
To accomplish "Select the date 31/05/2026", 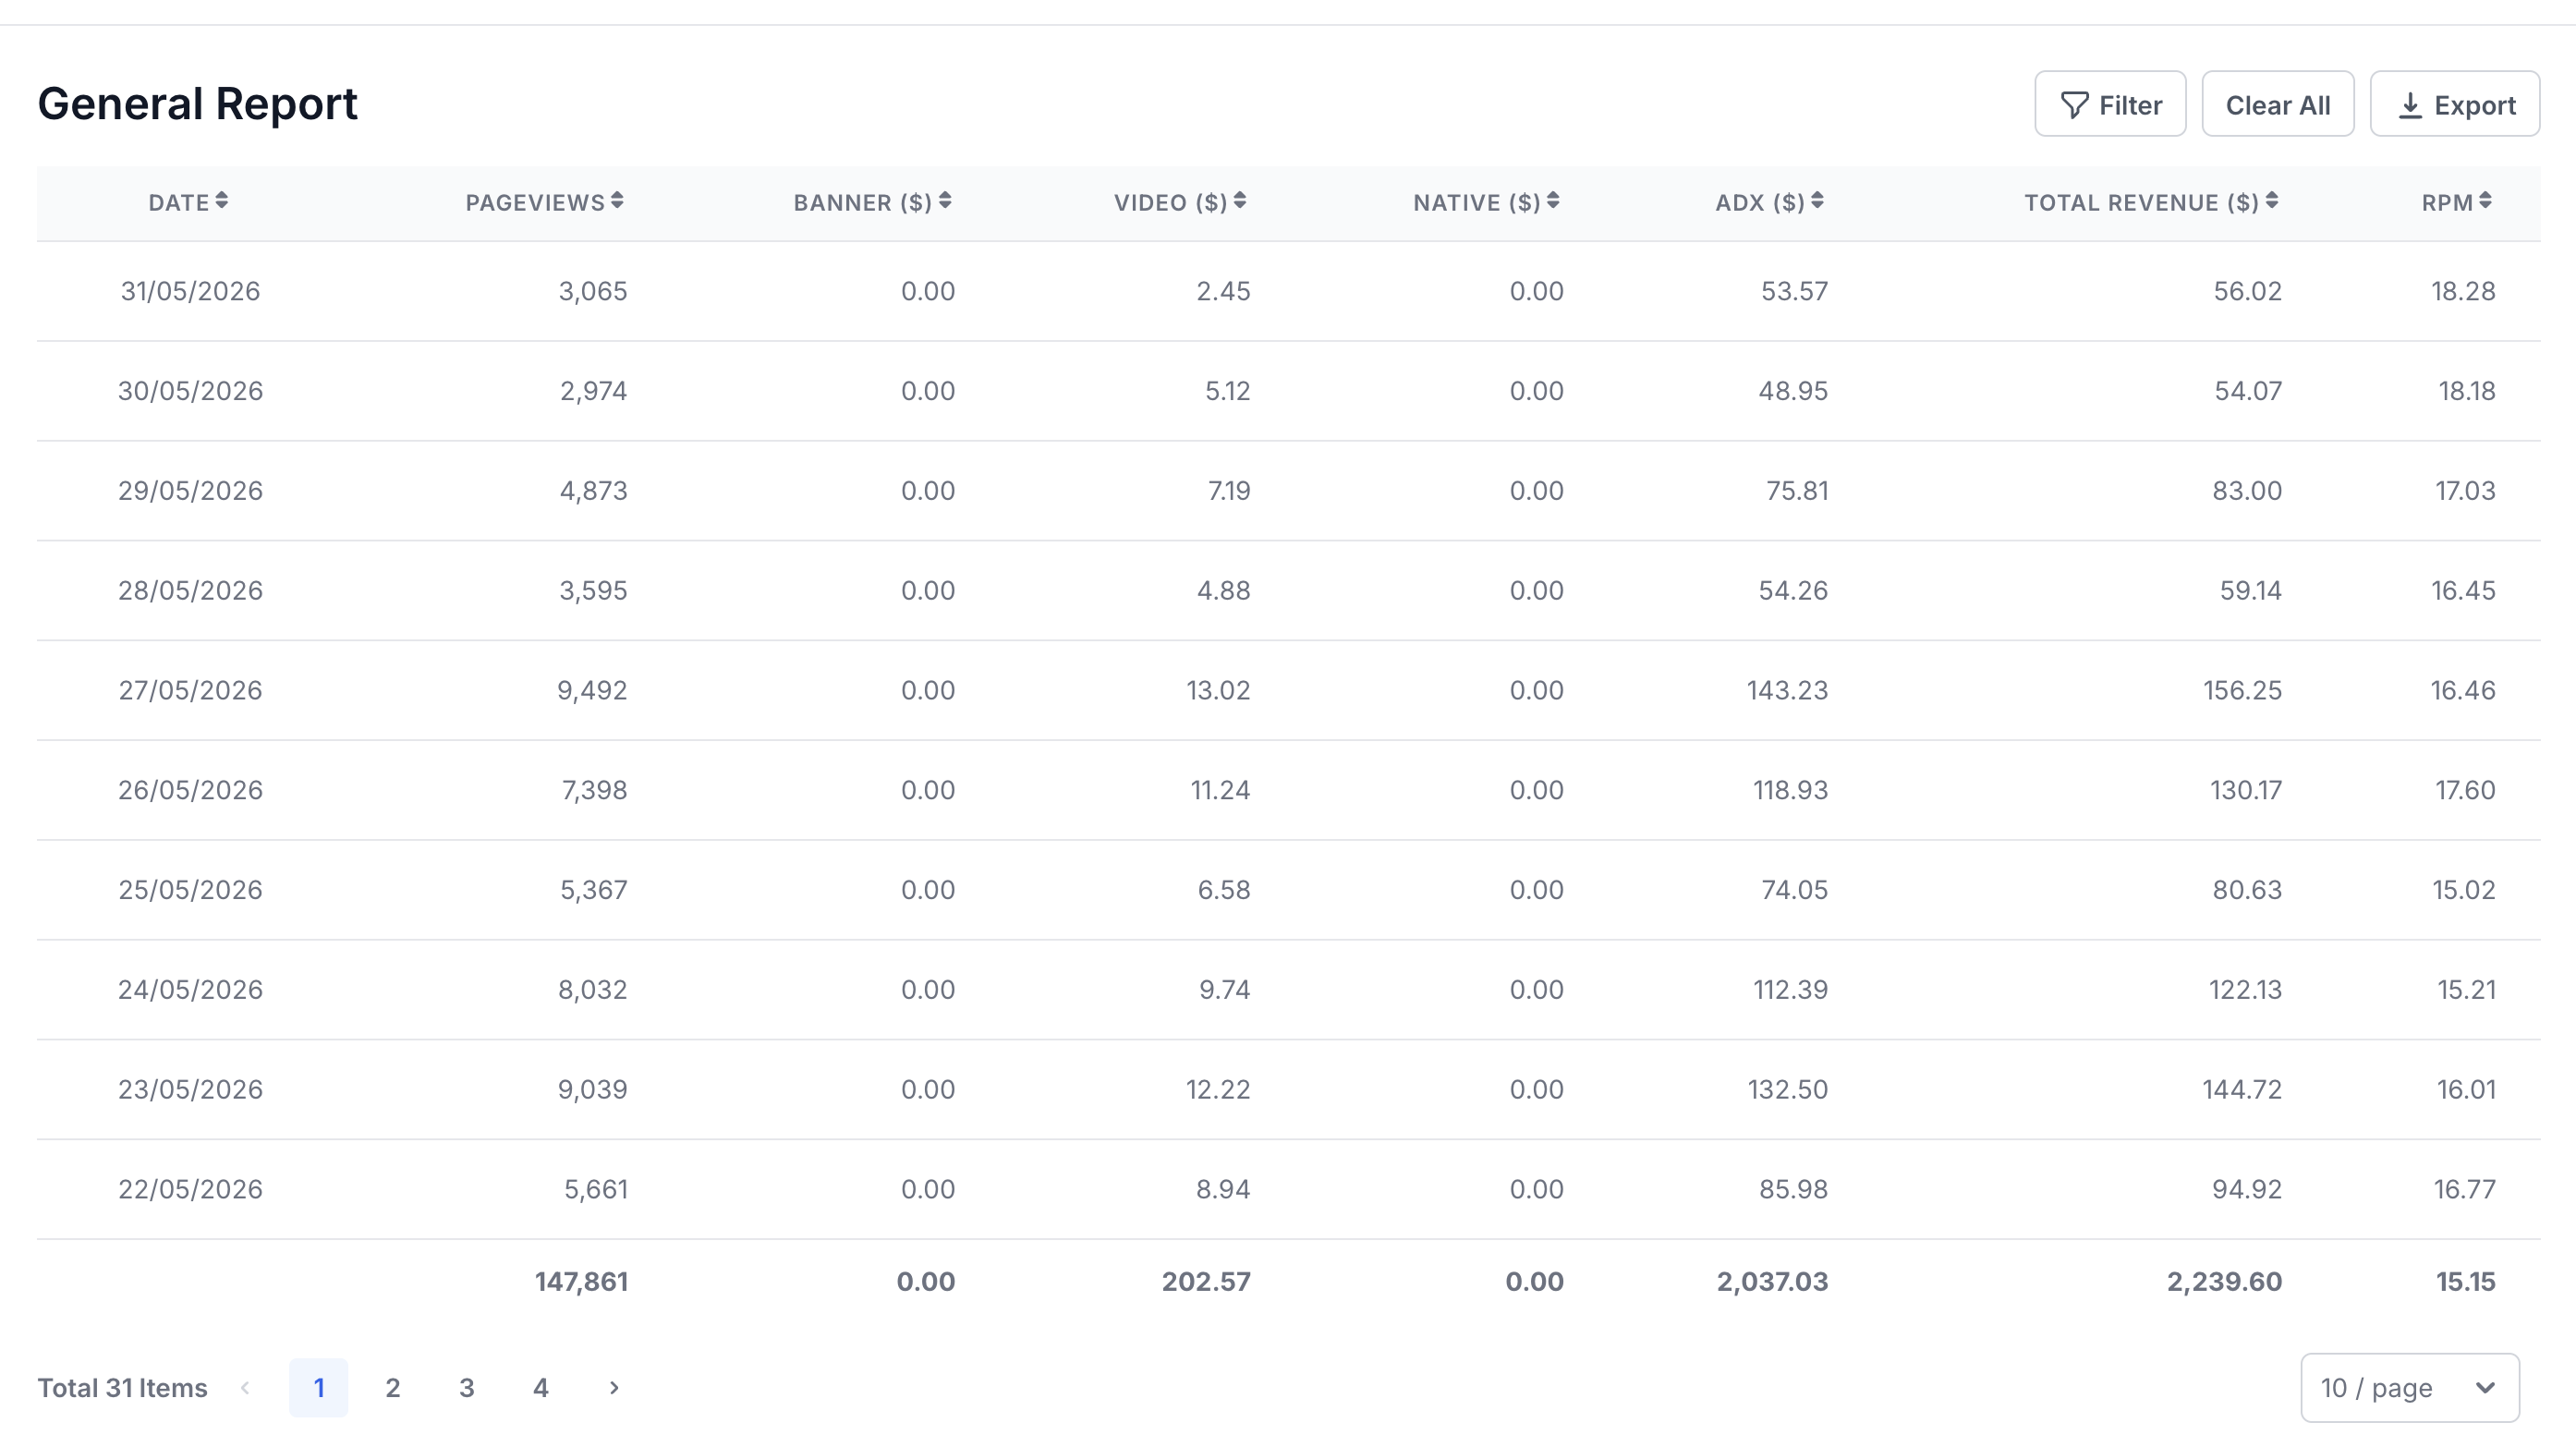I will 190,291.
